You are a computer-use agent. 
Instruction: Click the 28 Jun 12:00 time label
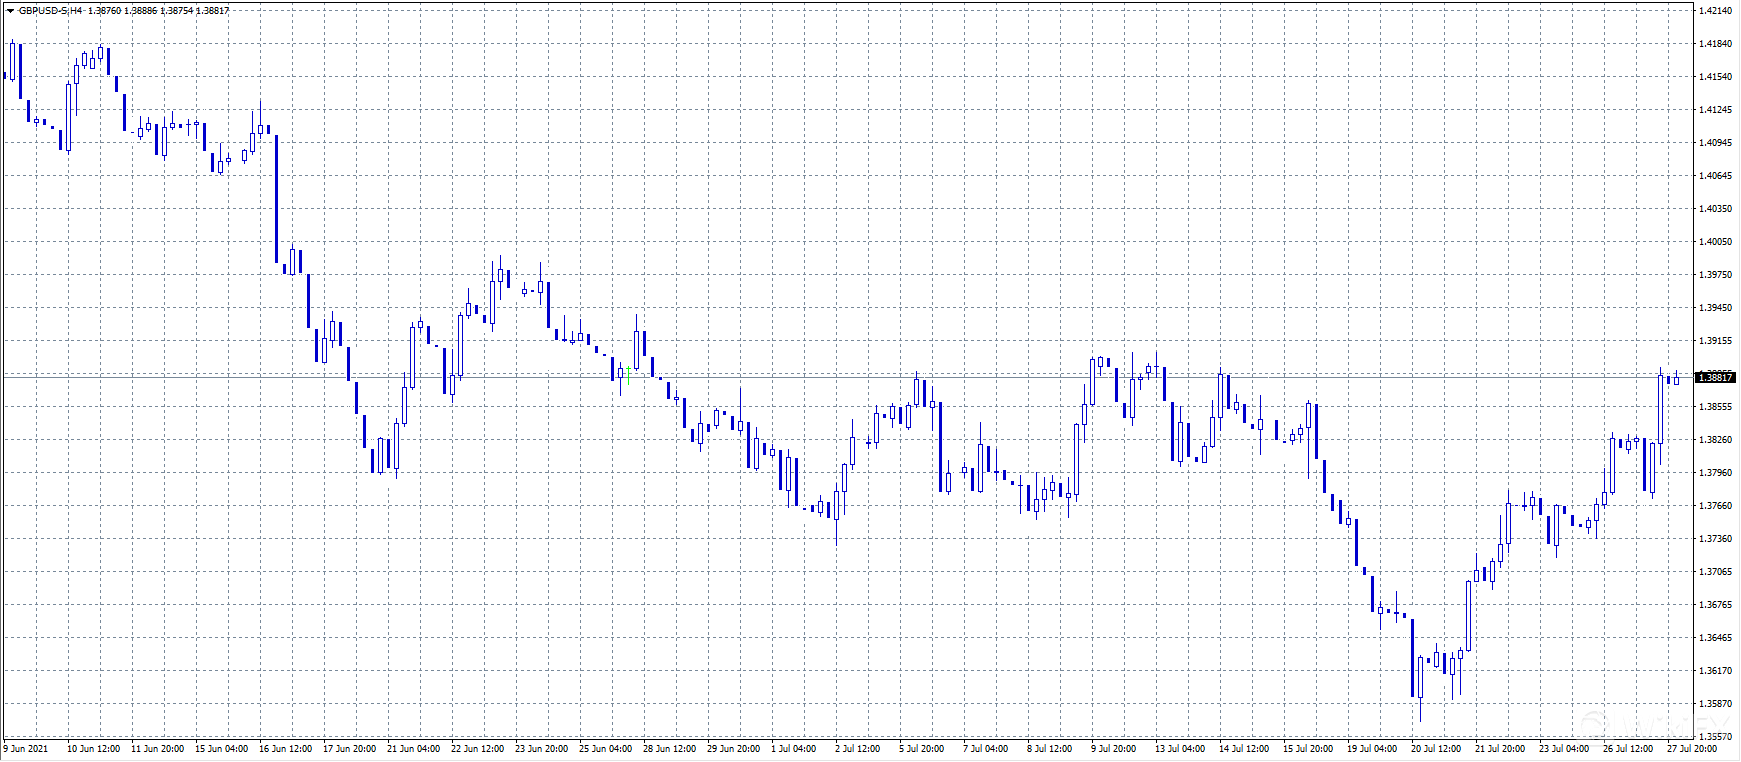[669, 748]
